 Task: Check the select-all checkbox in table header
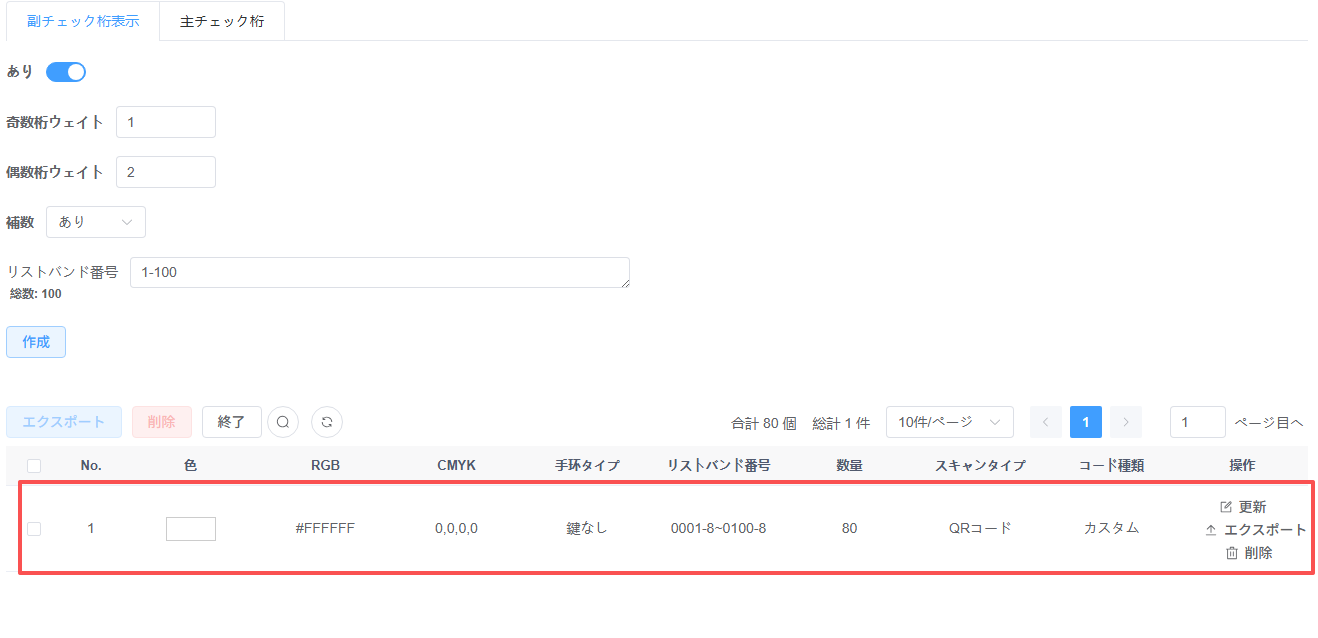pyautogui.click(x=34, y=465)
